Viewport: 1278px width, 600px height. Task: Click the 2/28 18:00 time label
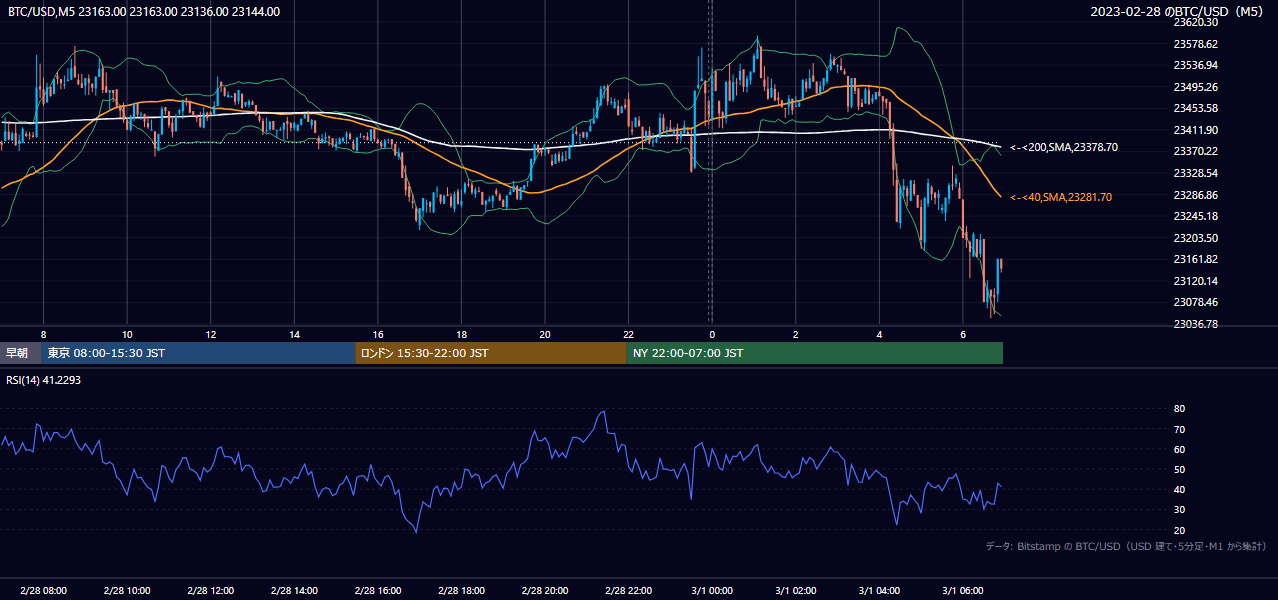coord(461,591)
